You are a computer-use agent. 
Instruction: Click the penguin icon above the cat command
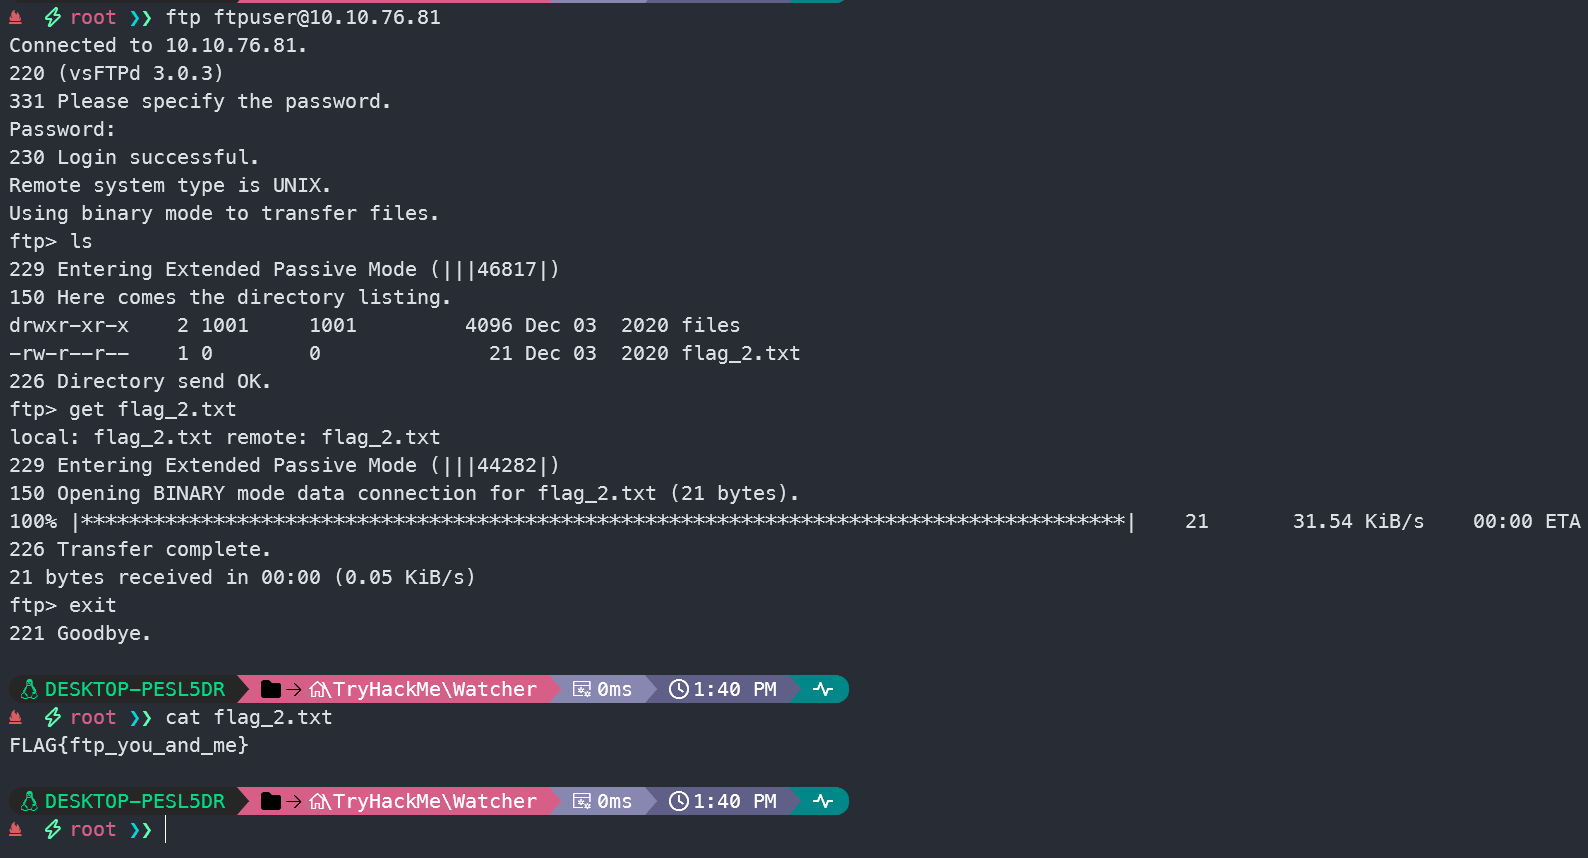[x=29, y=689]
